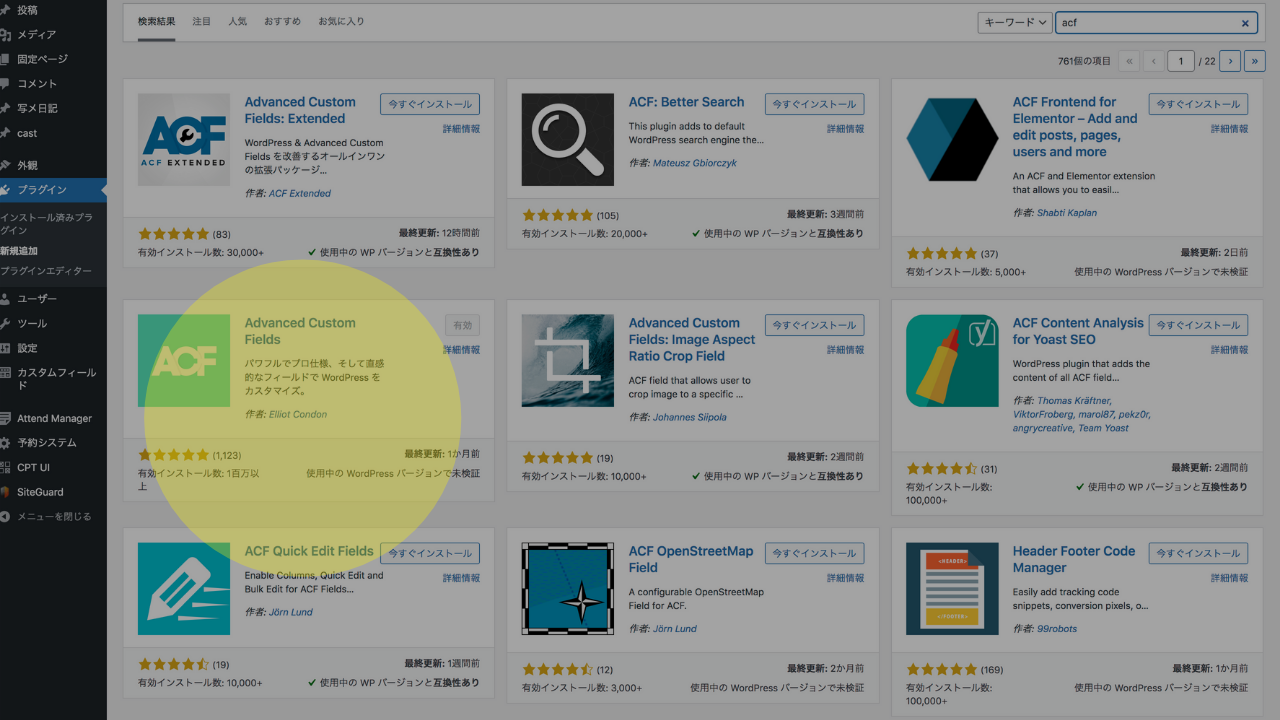Image resolution: width=1280 pixels, height=720 pixels.
Task: Click the ACF OpenStreetMap Field compass logo
Action: coord(568,589)
